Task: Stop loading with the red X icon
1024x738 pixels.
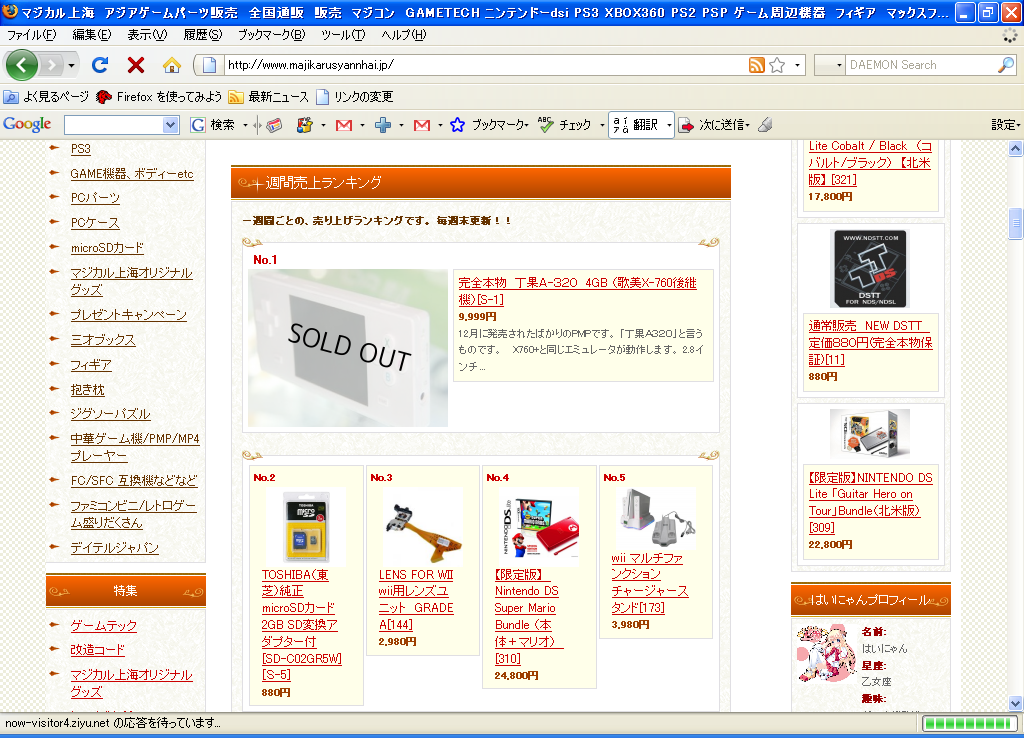Action: tap(136, 65)
